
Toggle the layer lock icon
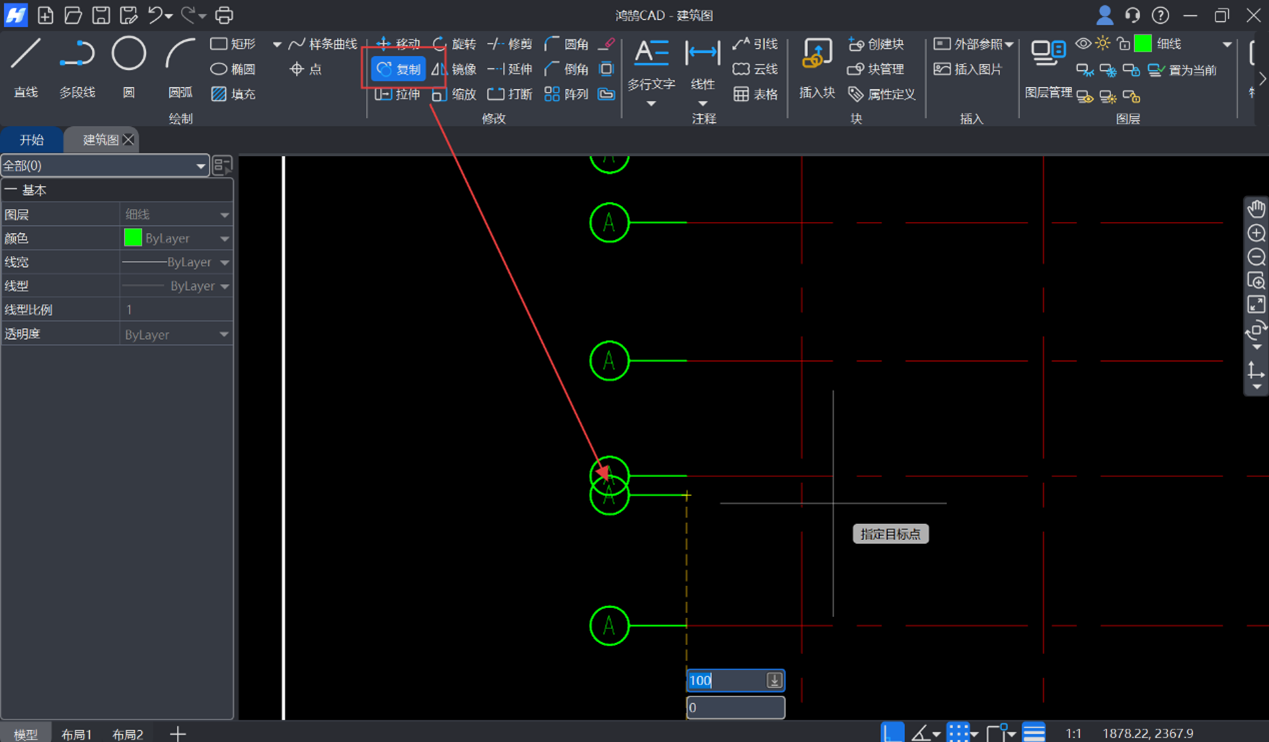1123,44
